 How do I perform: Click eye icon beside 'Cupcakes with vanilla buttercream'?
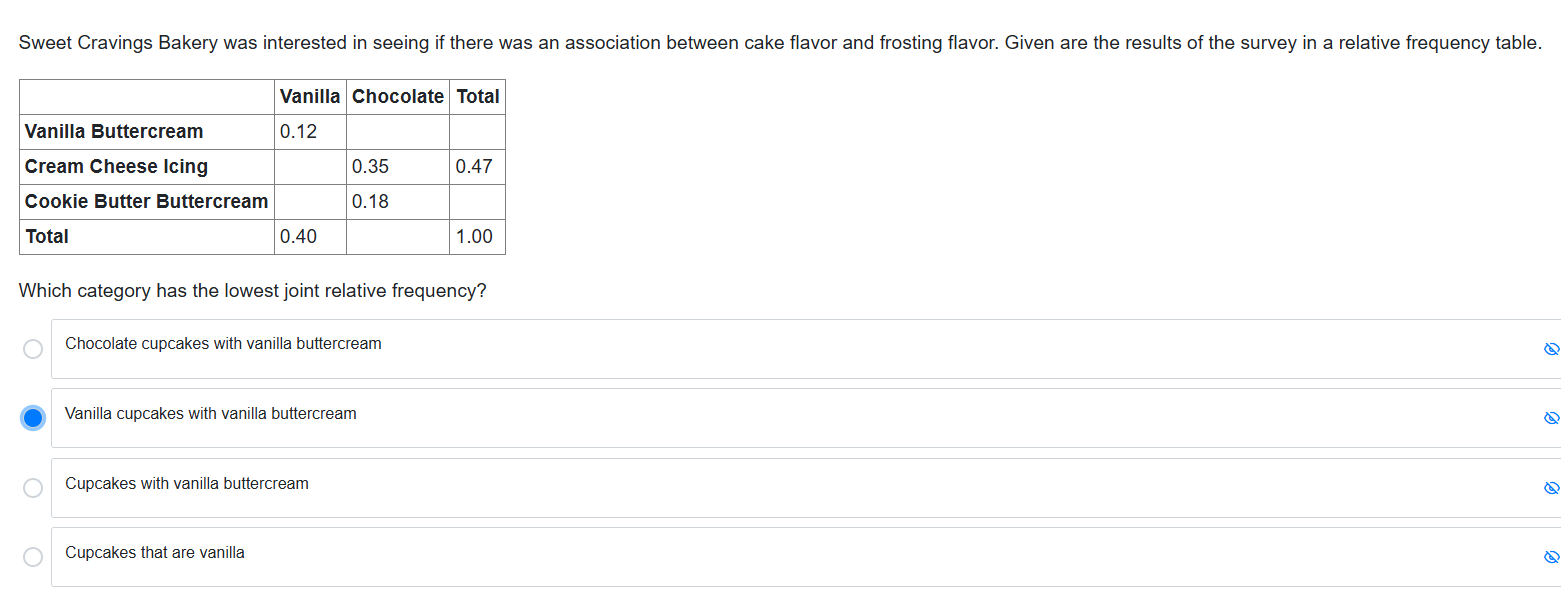(1551, 488)
